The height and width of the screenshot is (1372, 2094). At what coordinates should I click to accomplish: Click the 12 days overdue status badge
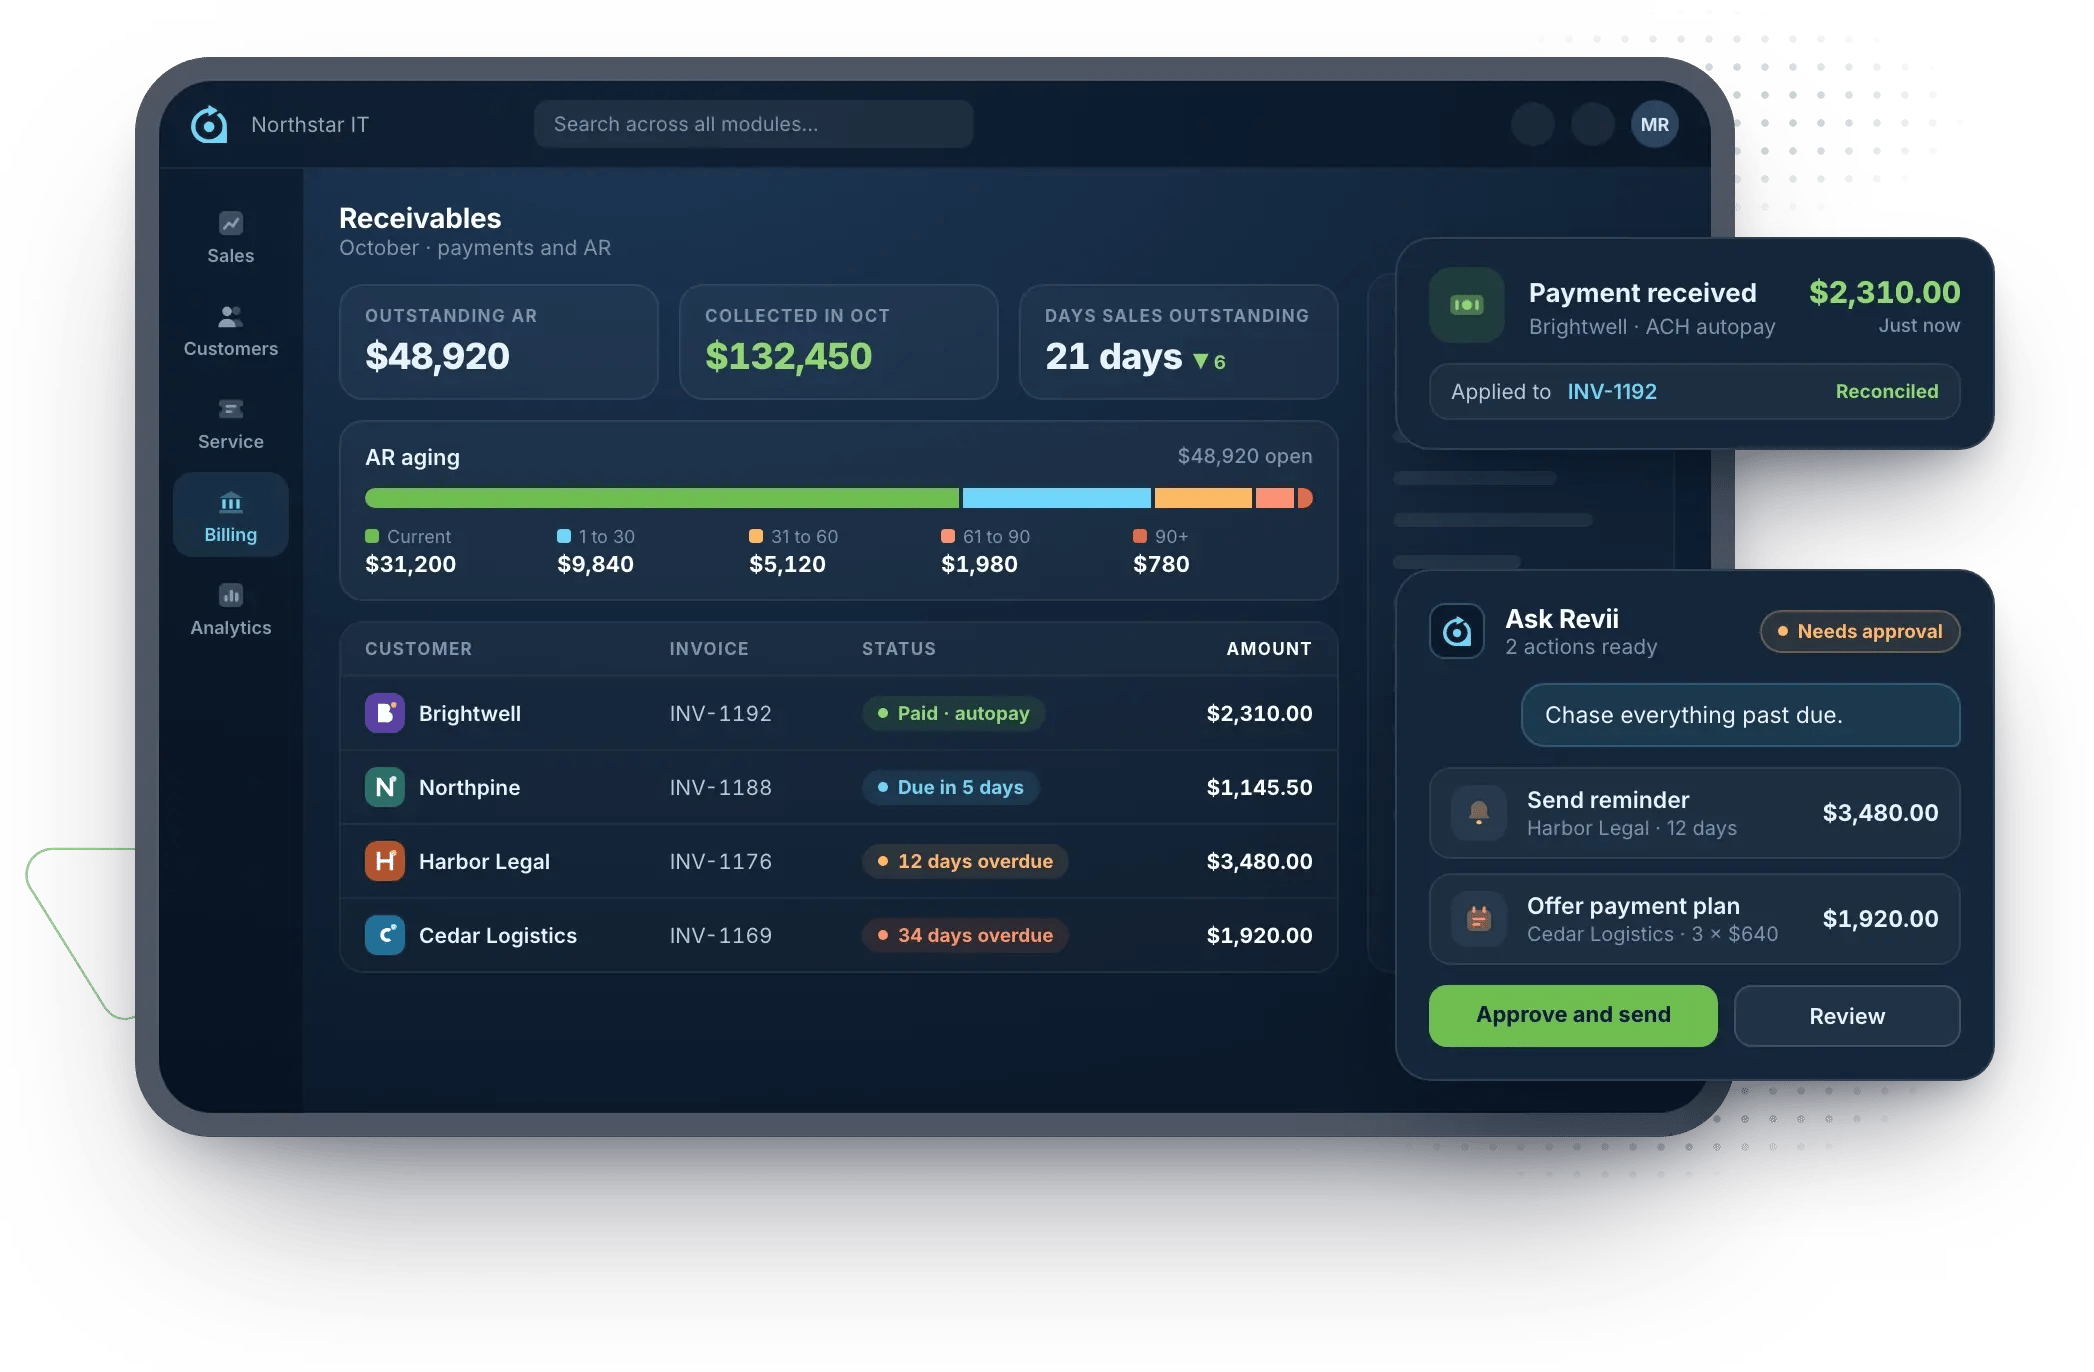coord(965,861)
